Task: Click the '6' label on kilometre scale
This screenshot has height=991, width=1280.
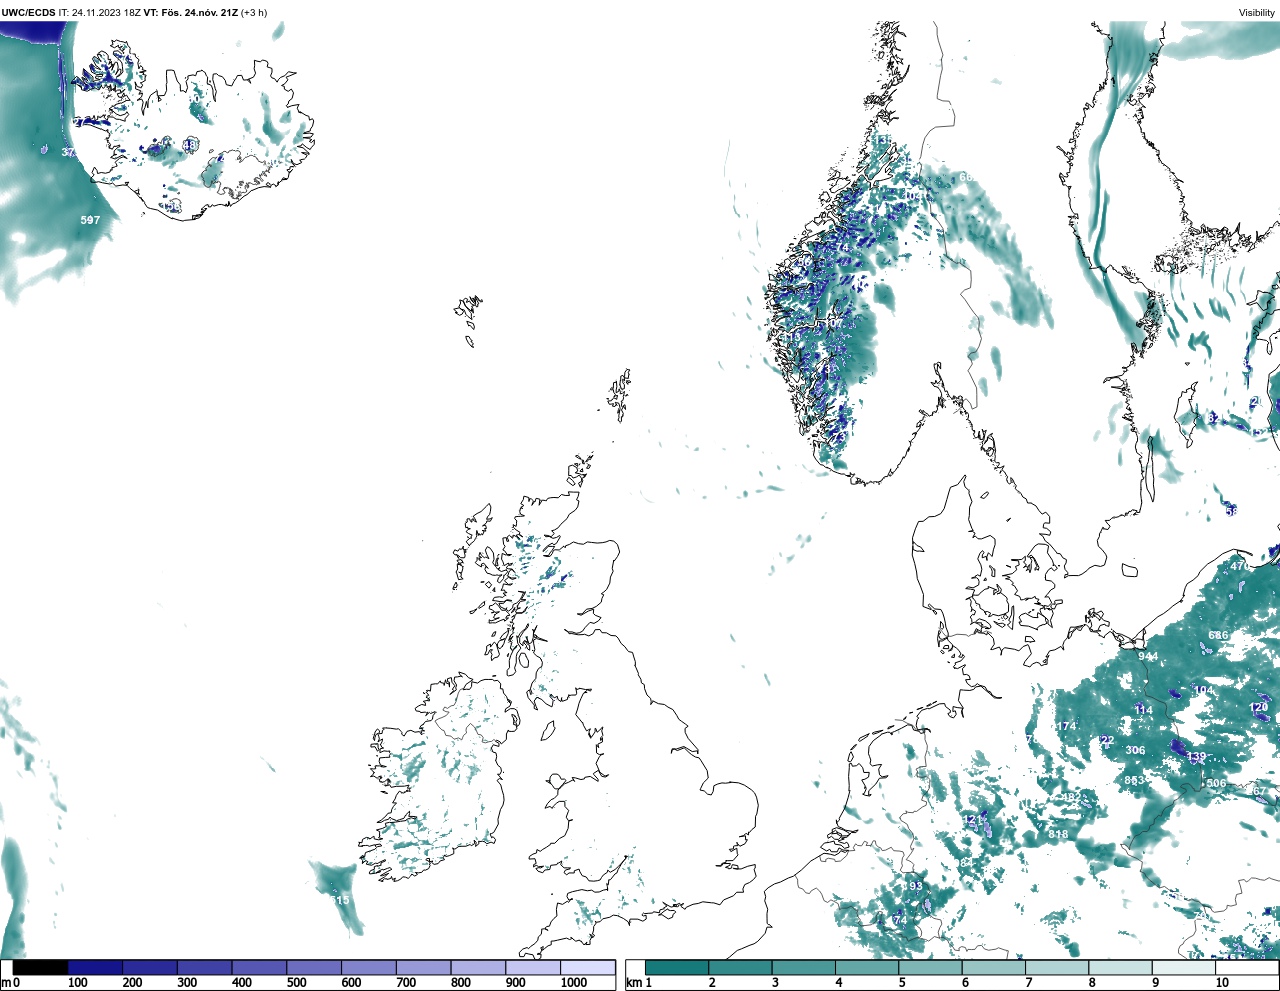Action: tap(965, 983)
